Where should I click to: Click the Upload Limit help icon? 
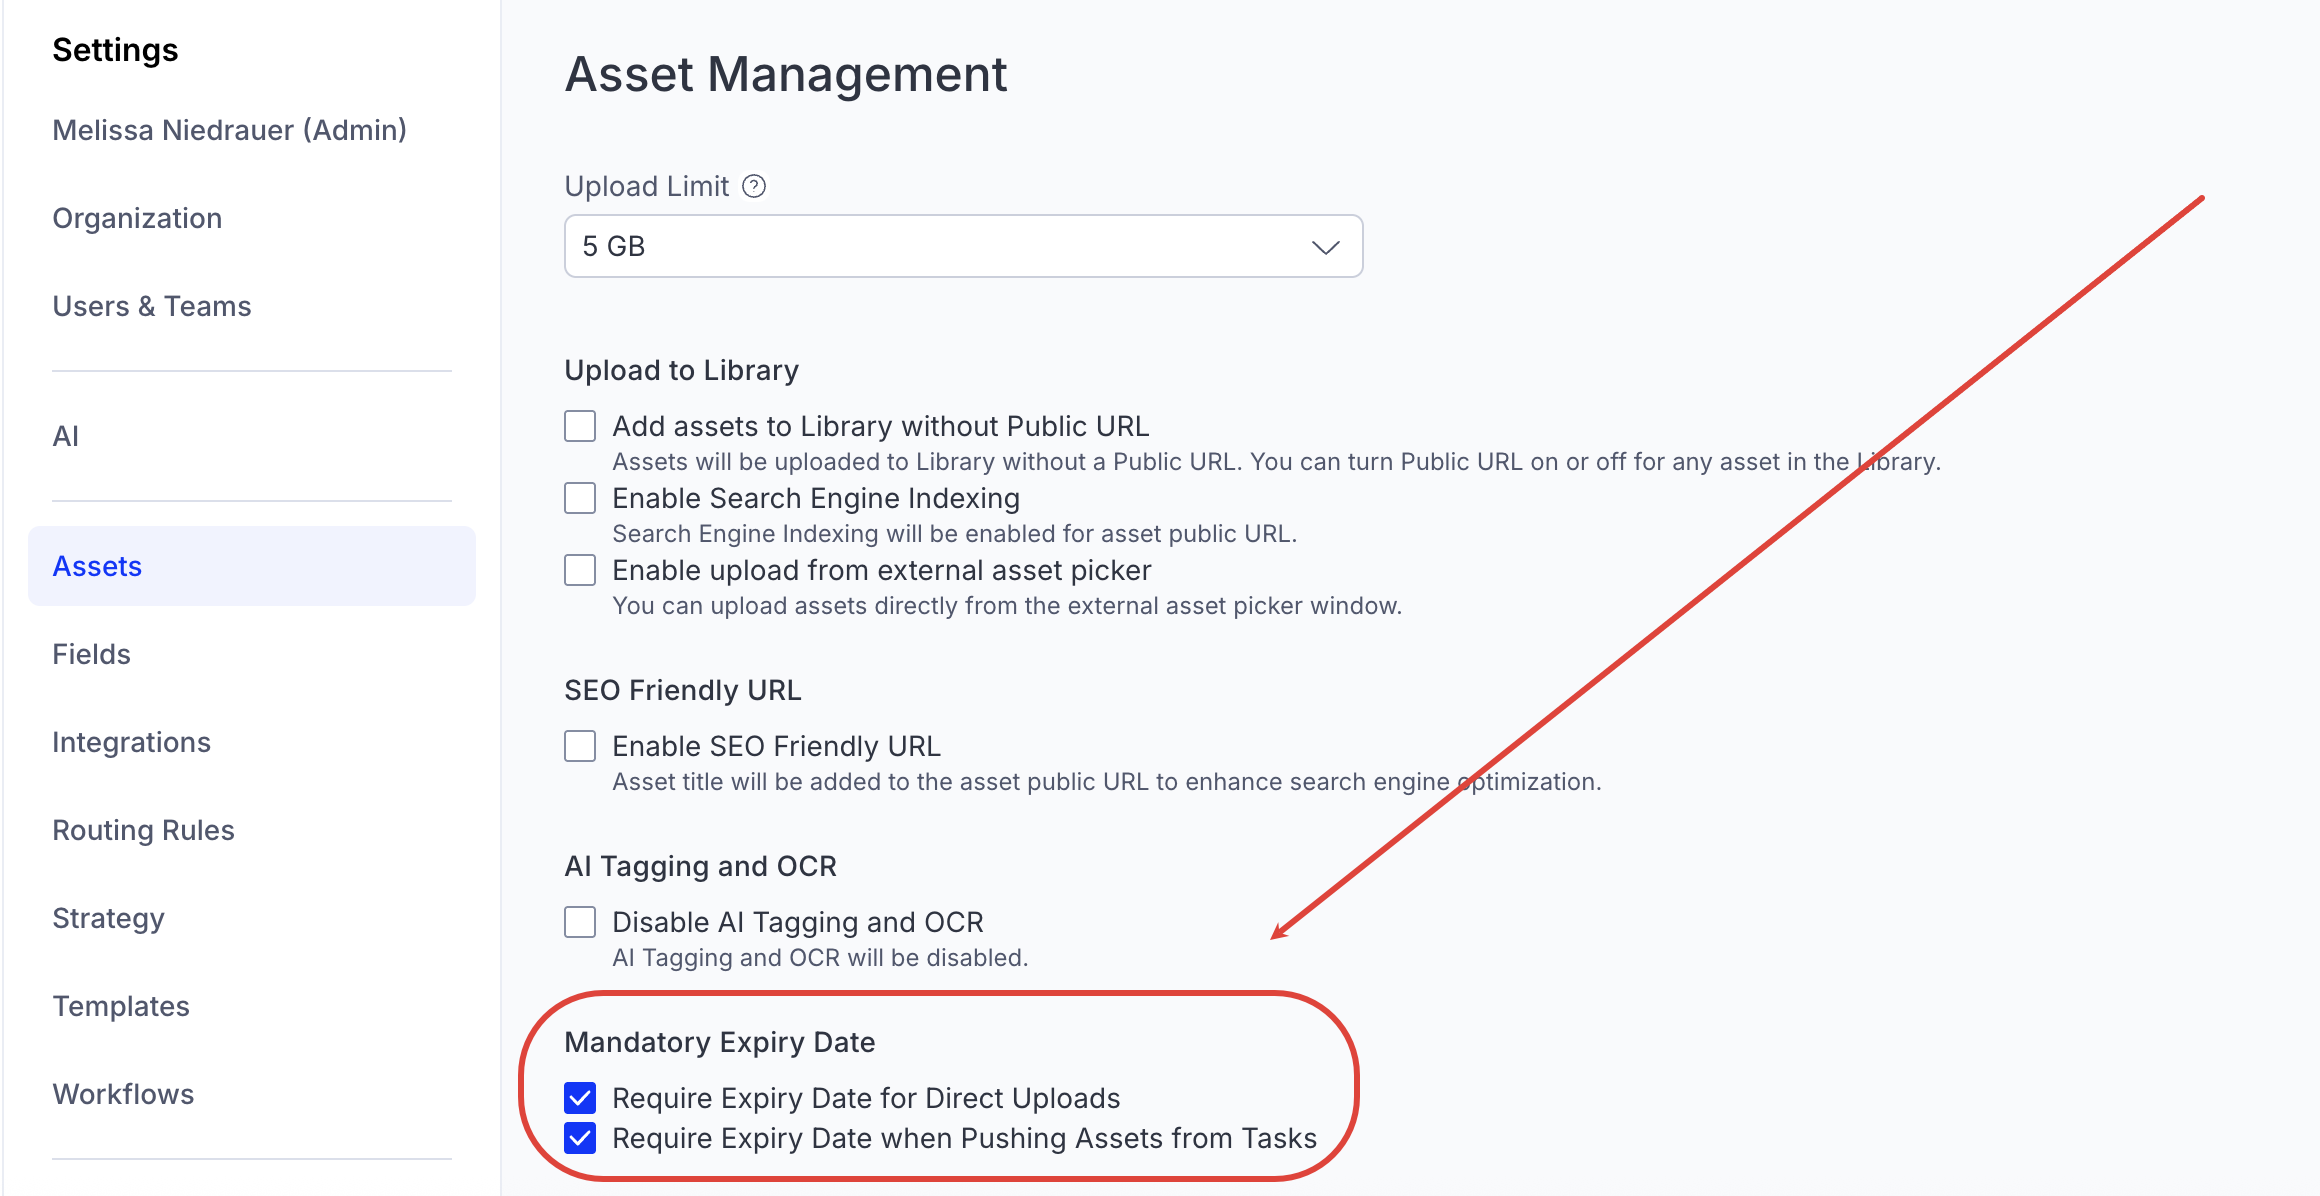[x=754, y=187]
